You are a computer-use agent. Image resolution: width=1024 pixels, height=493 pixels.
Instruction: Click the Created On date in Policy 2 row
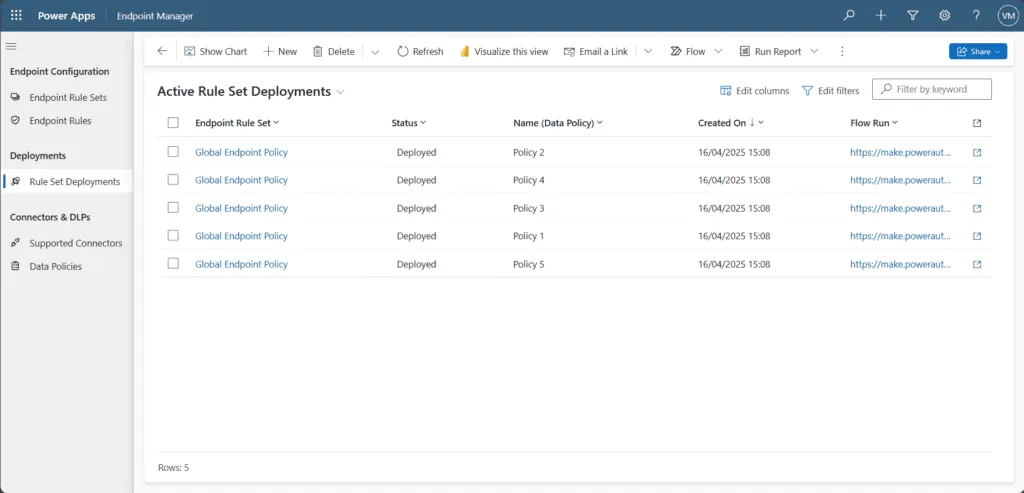point(734,152)
